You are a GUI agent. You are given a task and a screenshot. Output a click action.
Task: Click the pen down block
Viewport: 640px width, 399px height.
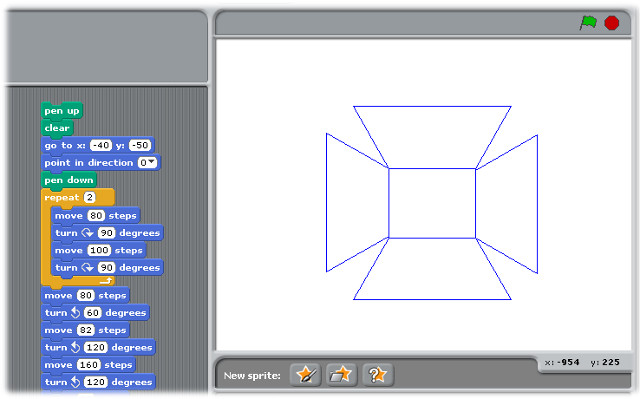69,180
